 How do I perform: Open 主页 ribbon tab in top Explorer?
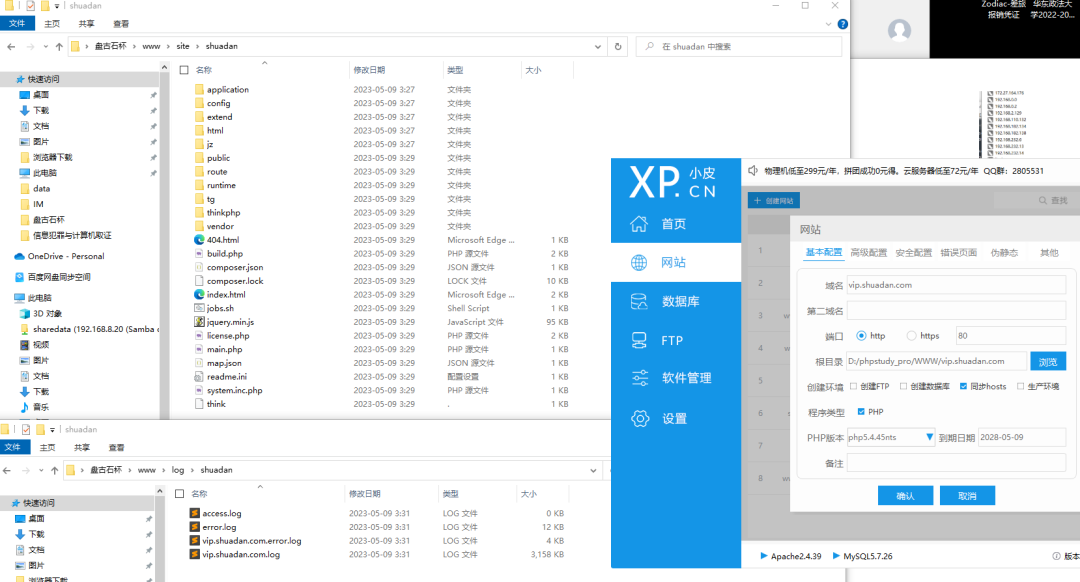(52, 23)
